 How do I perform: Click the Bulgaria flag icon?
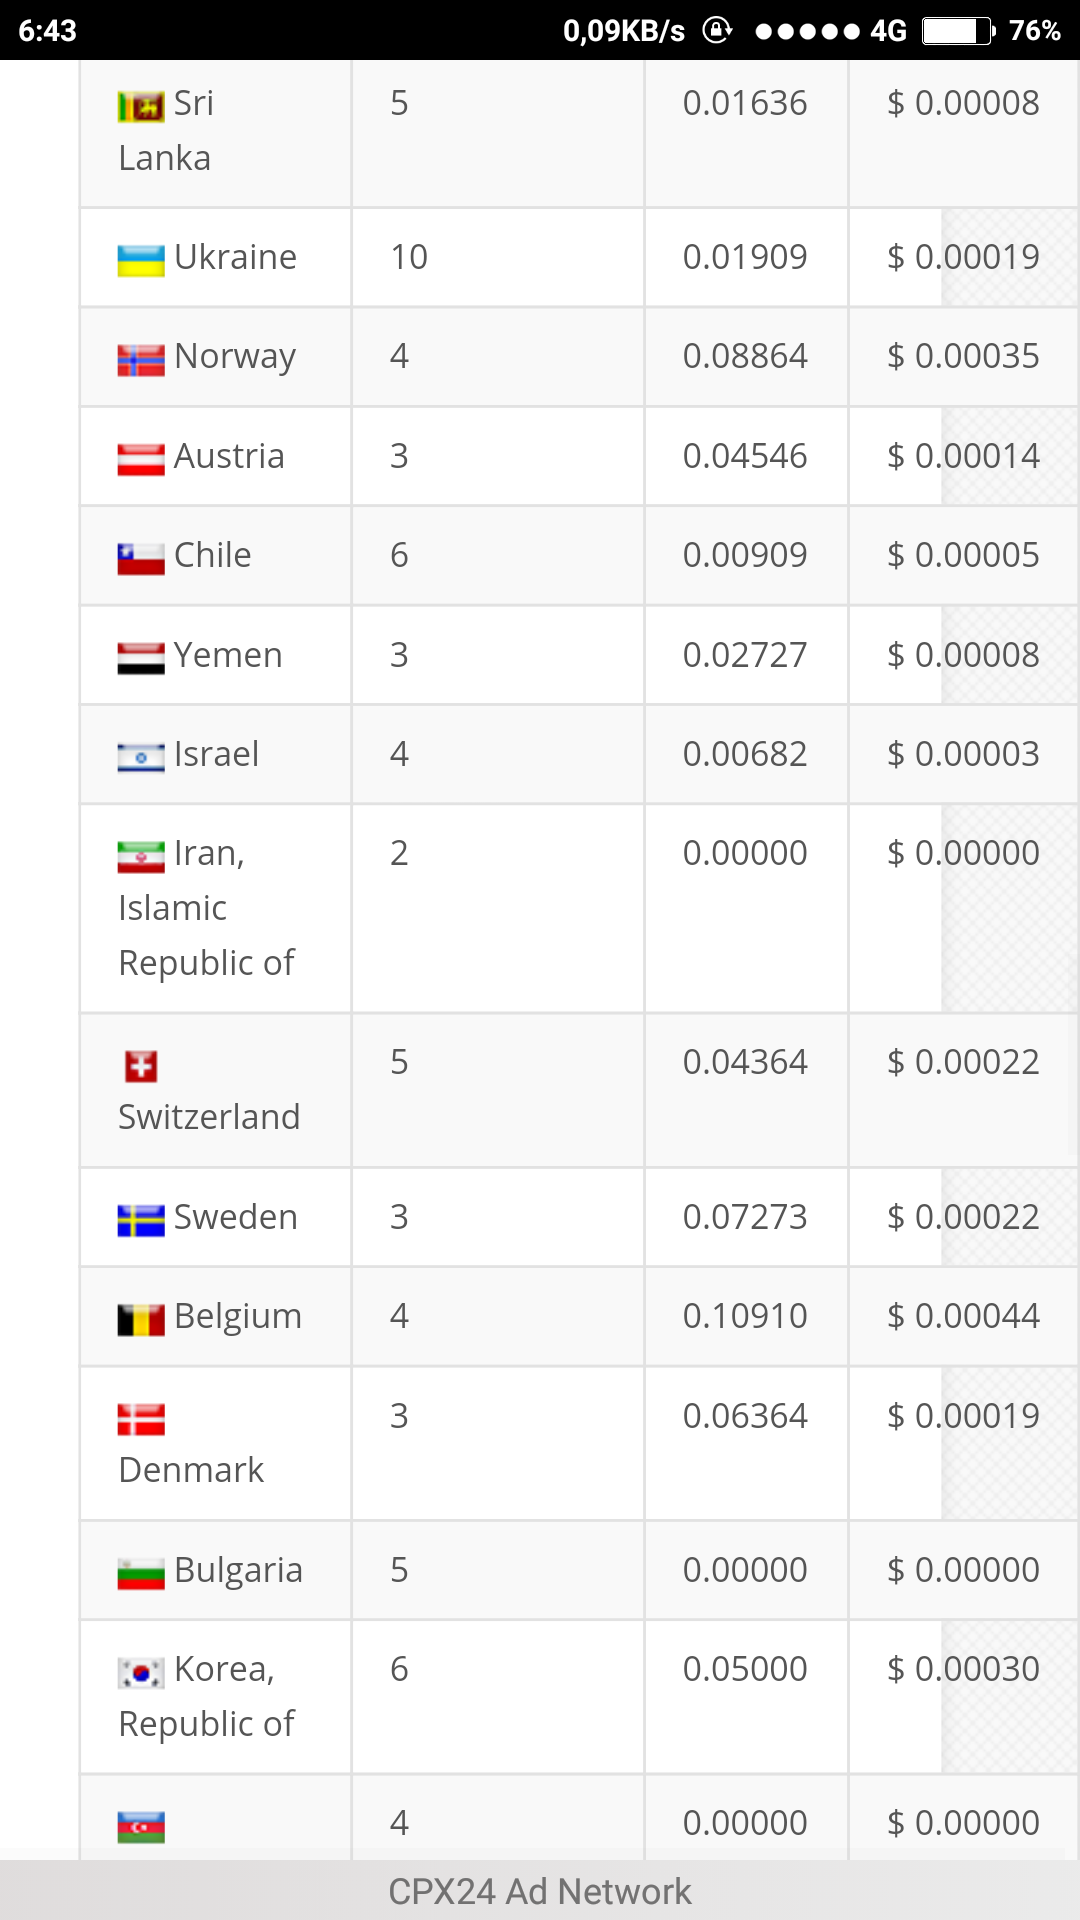pos(141,1573)
